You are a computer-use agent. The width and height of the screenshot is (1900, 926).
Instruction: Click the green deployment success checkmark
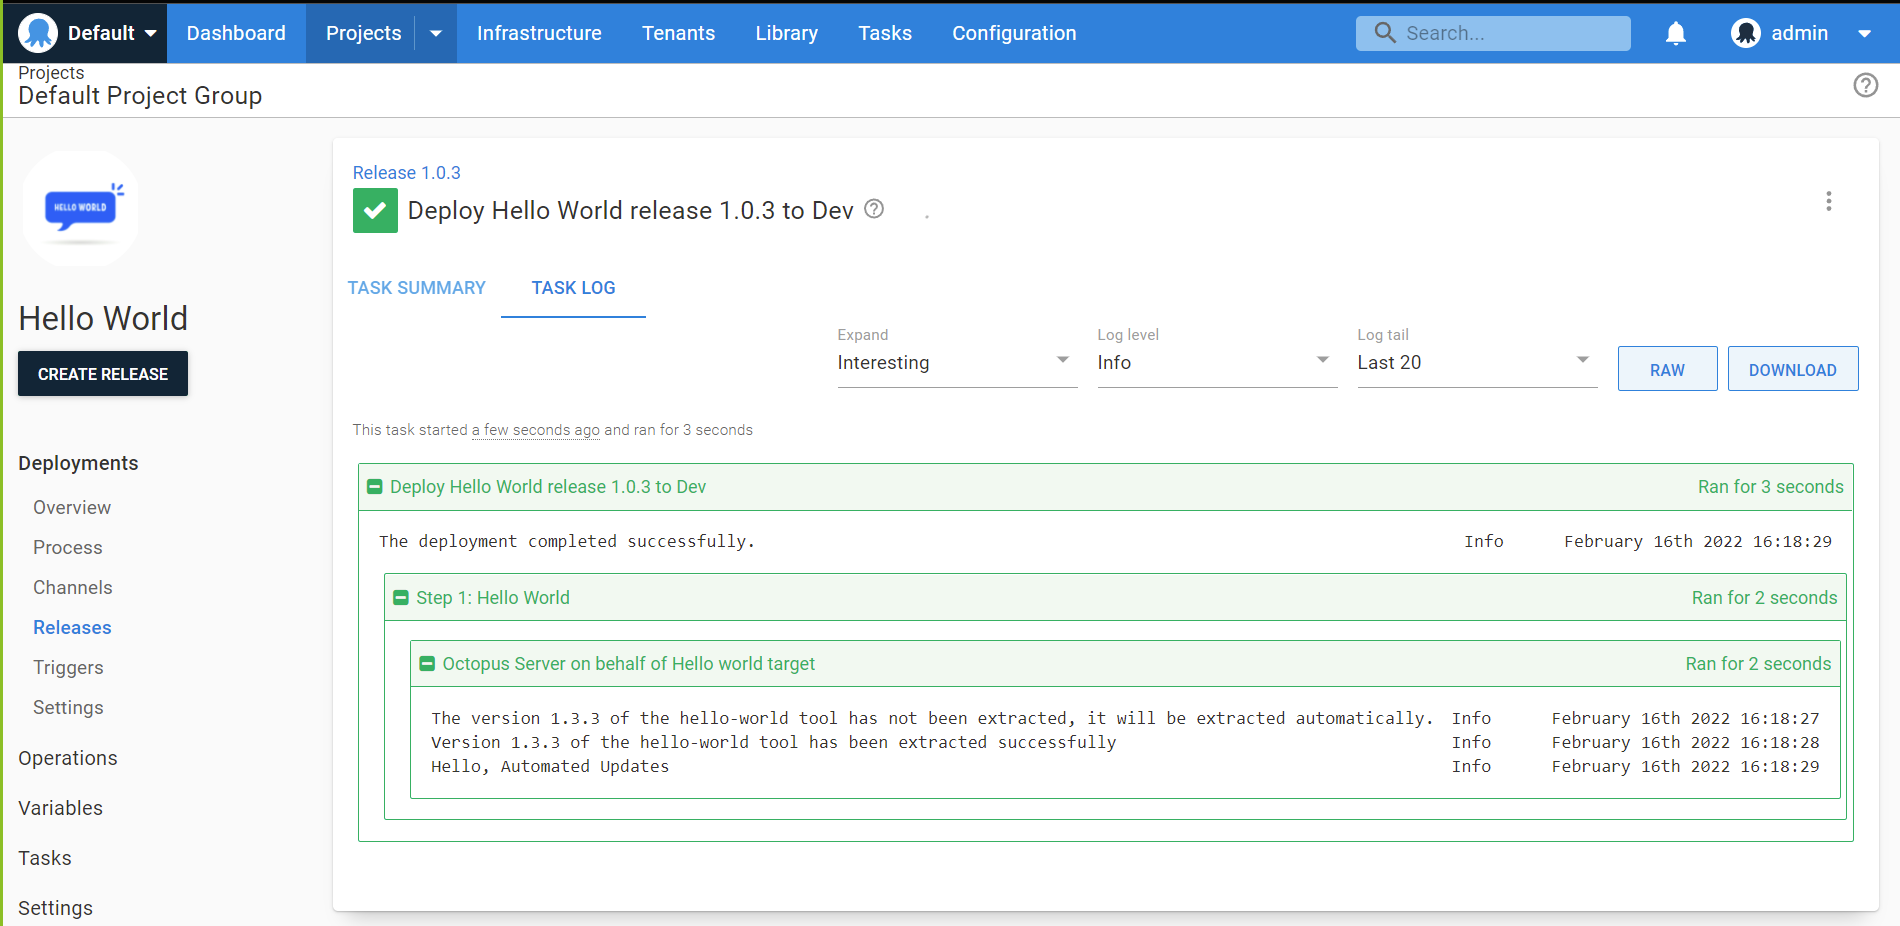tap(375, 210)
